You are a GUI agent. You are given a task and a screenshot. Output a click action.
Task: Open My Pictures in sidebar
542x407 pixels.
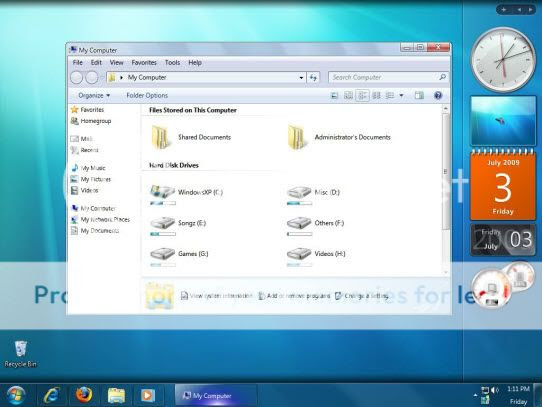[x=91, y=179]
